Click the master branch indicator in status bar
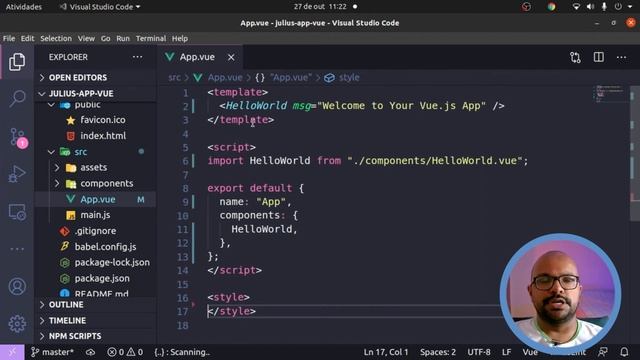The width and height of the screenshot is (640, 360). (x=52, y=352)
